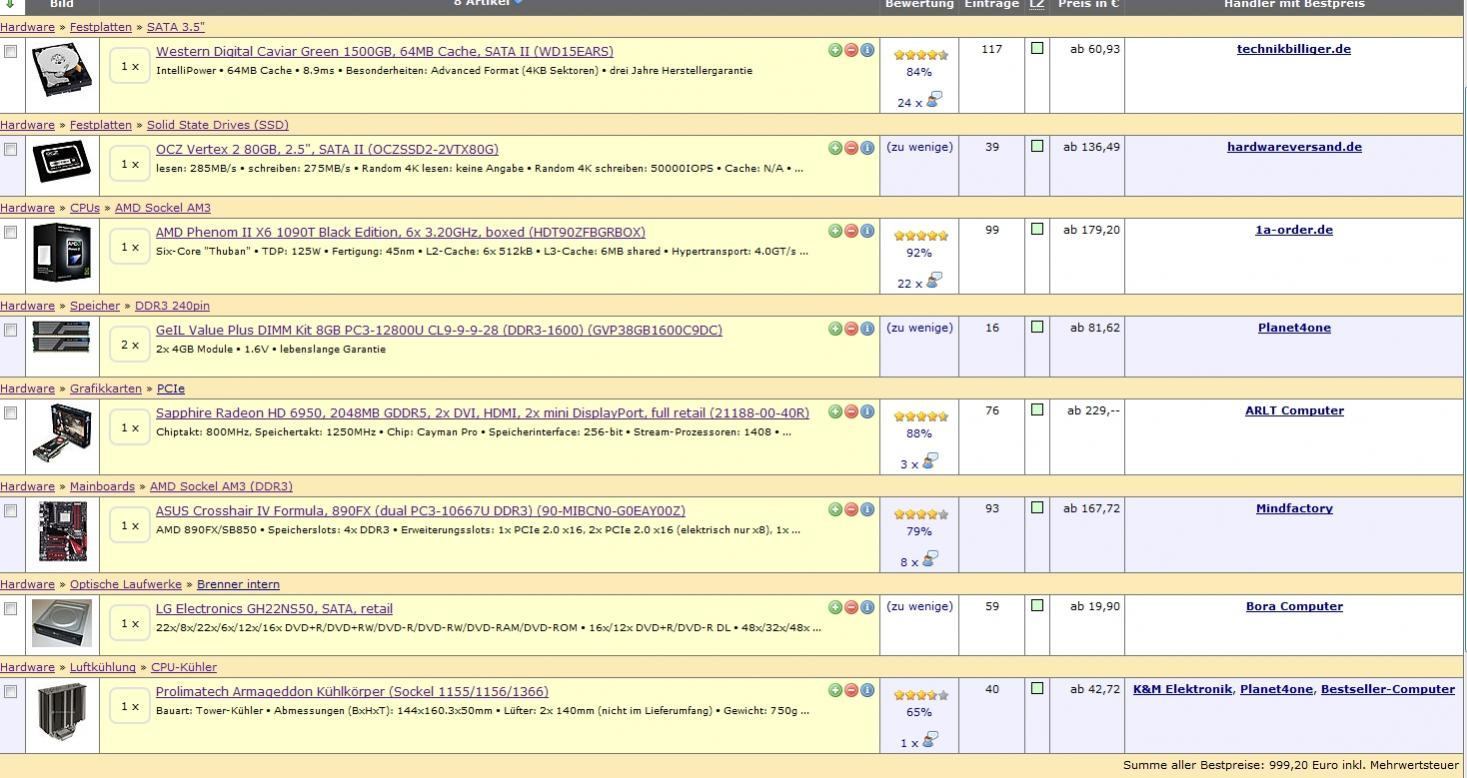Screen dimensions: 1467x778
Task: Toggle green price checkbox beside ab 60,93
Action: tap(1037, 47)
